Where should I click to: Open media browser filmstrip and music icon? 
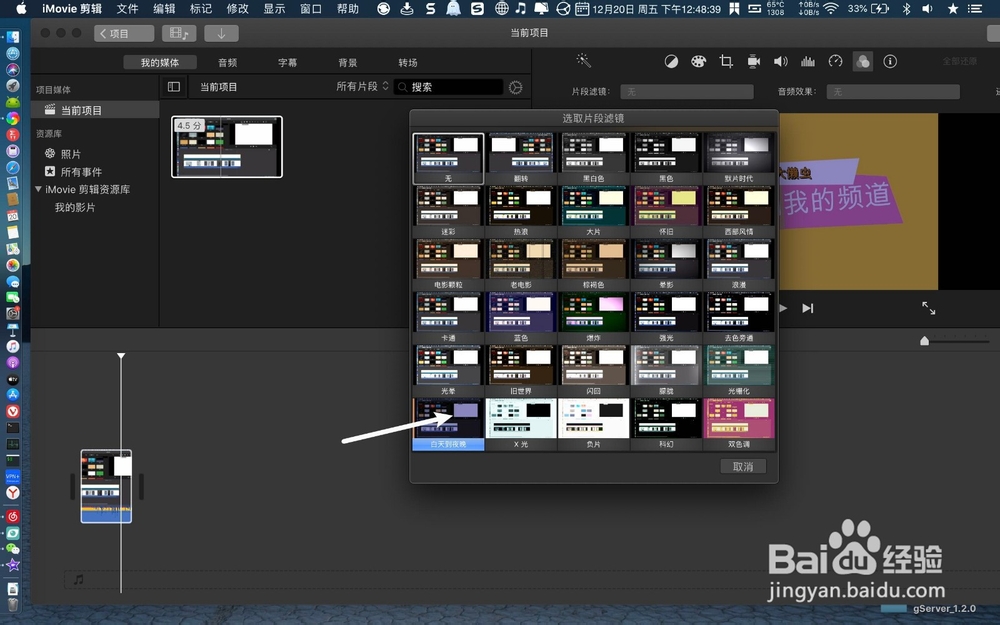coord(179,33)
